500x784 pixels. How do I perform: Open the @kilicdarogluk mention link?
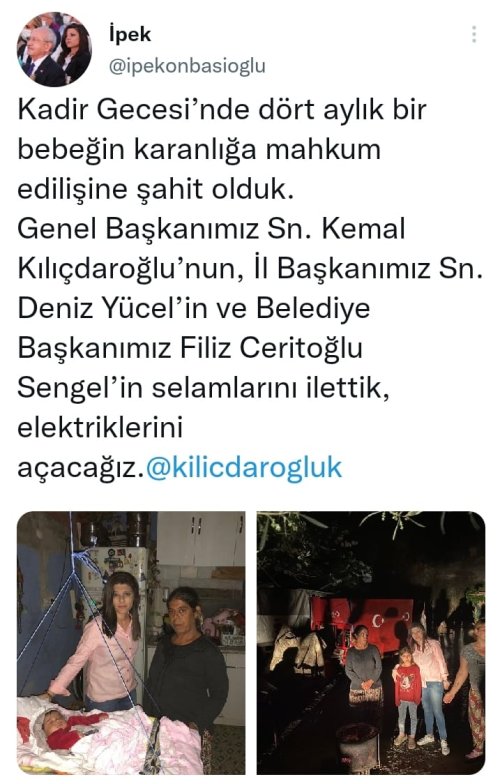(244, 468)
